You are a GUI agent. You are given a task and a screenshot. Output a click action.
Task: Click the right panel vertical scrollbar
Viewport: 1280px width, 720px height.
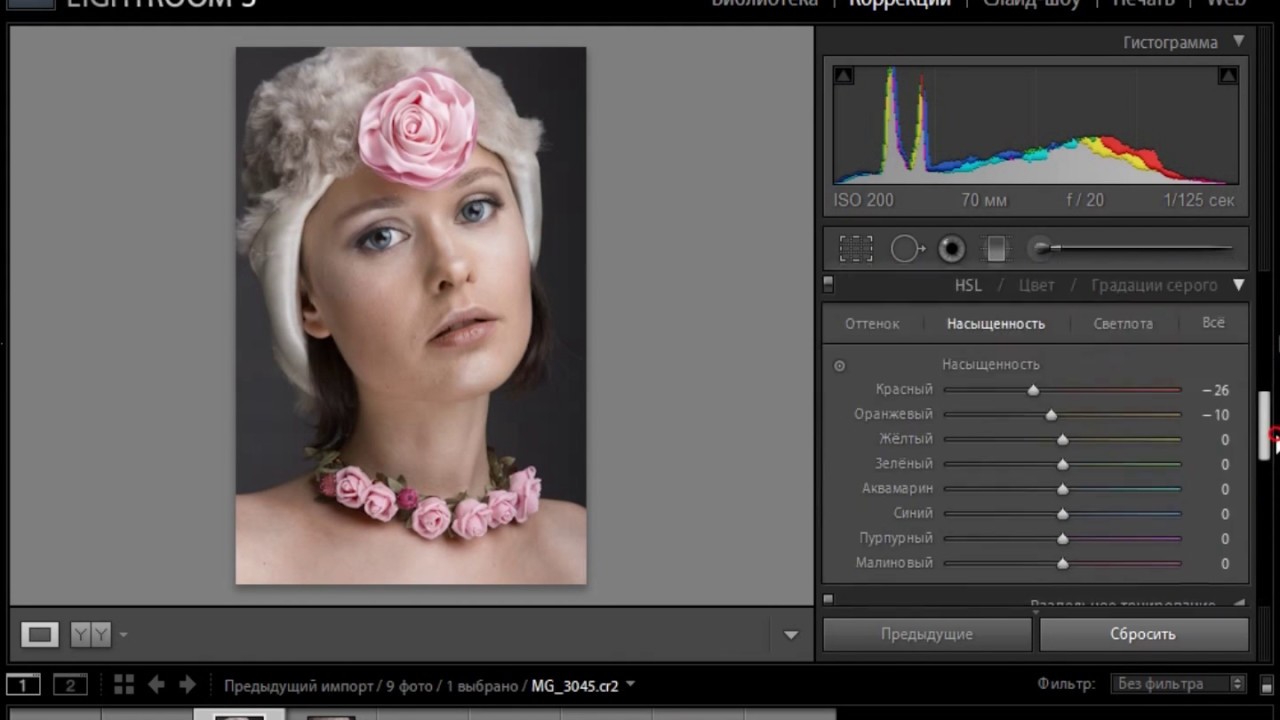click(x=1264, y=425)
